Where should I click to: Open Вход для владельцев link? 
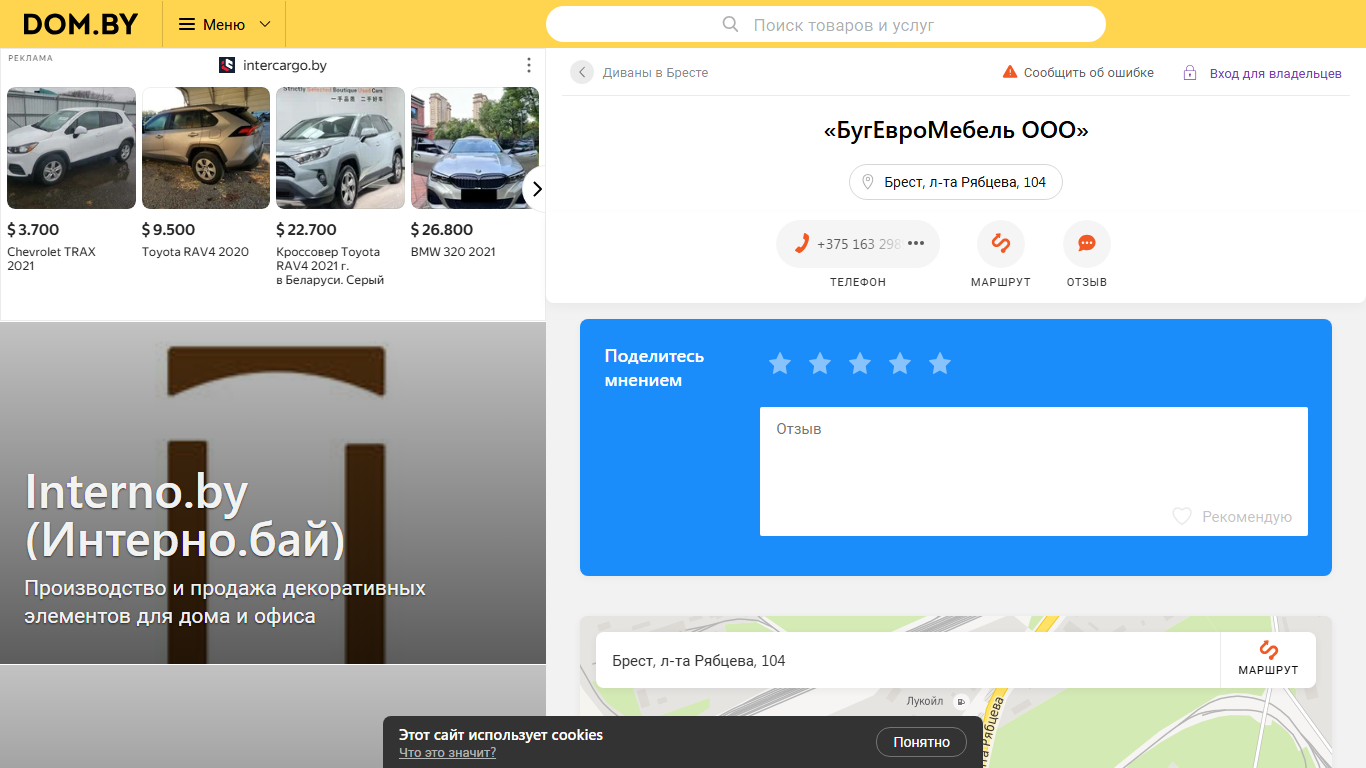pos(1276,73)
